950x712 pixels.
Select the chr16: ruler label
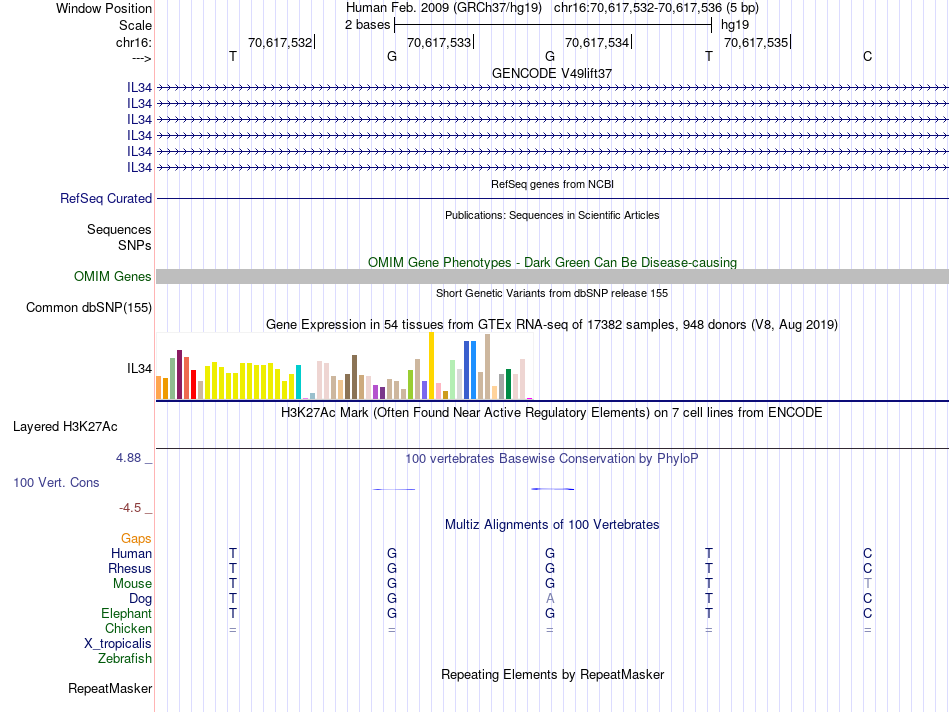133,42
